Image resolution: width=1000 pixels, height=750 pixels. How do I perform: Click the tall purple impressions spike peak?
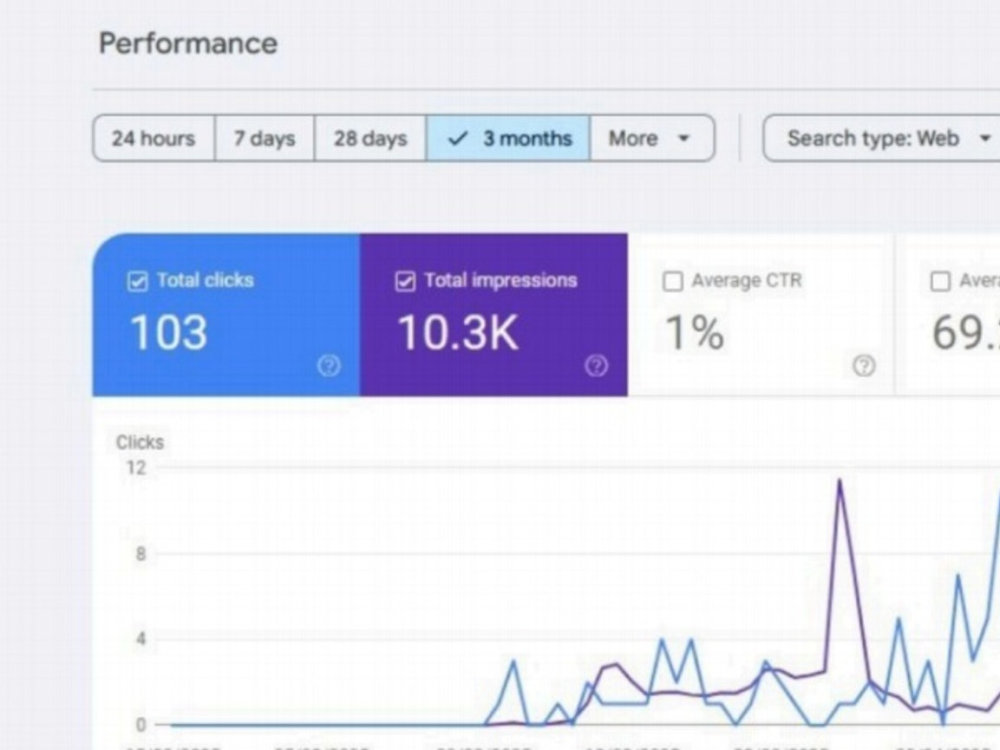(x=839, y=480)
